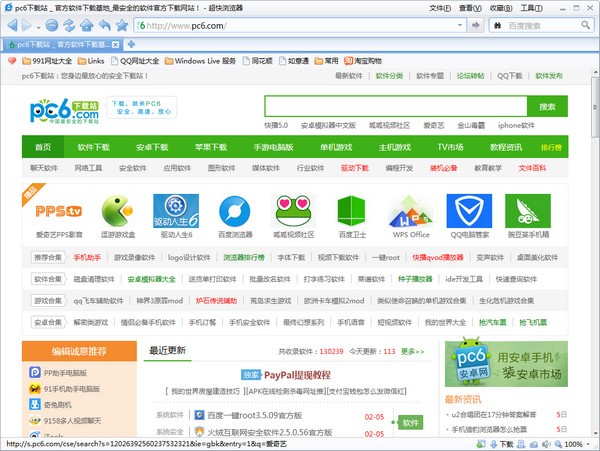Click the 更多>> link
The width and height of the screenshot is (600, 451).
[412, 351]
